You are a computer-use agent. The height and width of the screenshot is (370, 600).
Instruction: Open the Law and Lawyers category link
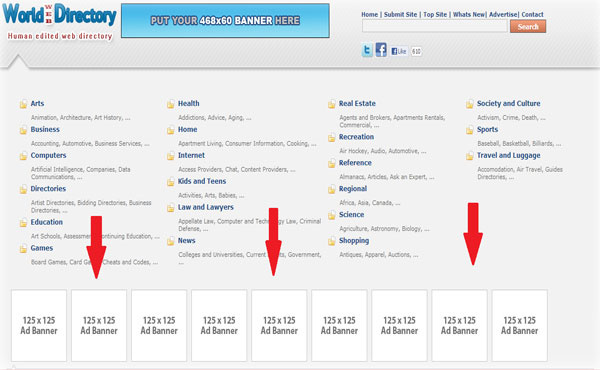[205, 207]
